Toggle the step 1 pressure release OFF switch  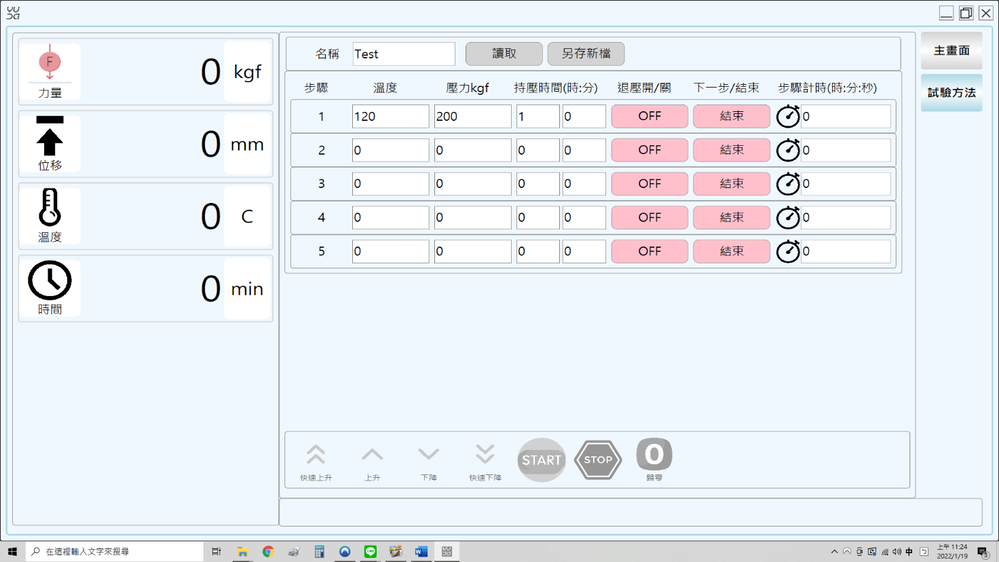pyautogui.click(x=649, y=116)
